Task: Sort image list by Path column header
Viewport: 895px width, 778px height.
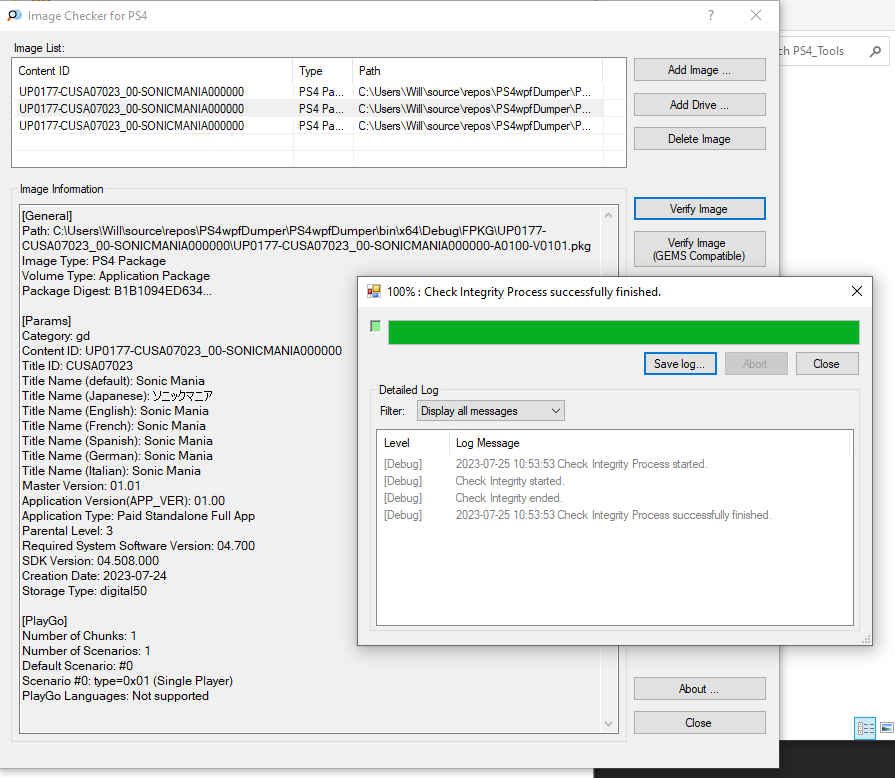Action: [x=478, y=71]
